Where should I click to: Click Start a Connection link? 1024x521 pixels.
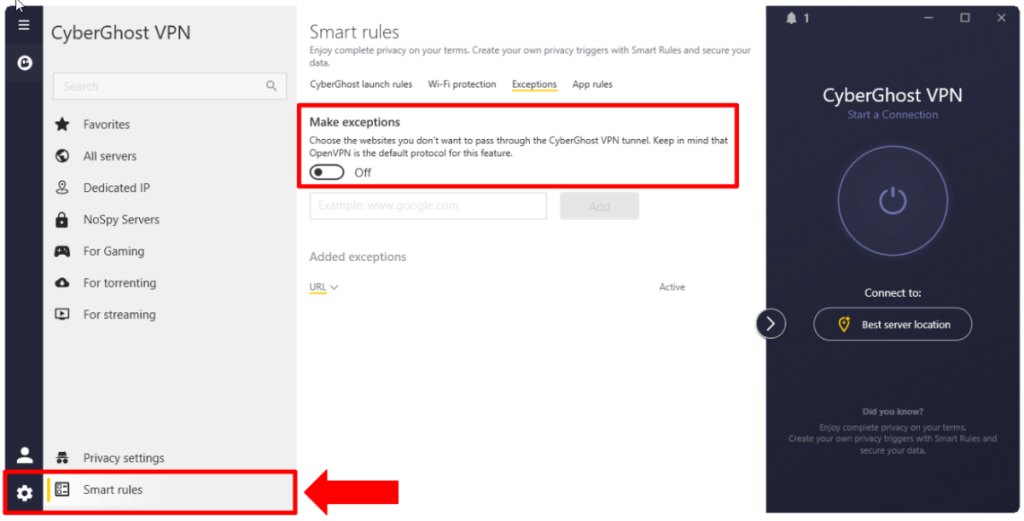click(x=892, y=115)
